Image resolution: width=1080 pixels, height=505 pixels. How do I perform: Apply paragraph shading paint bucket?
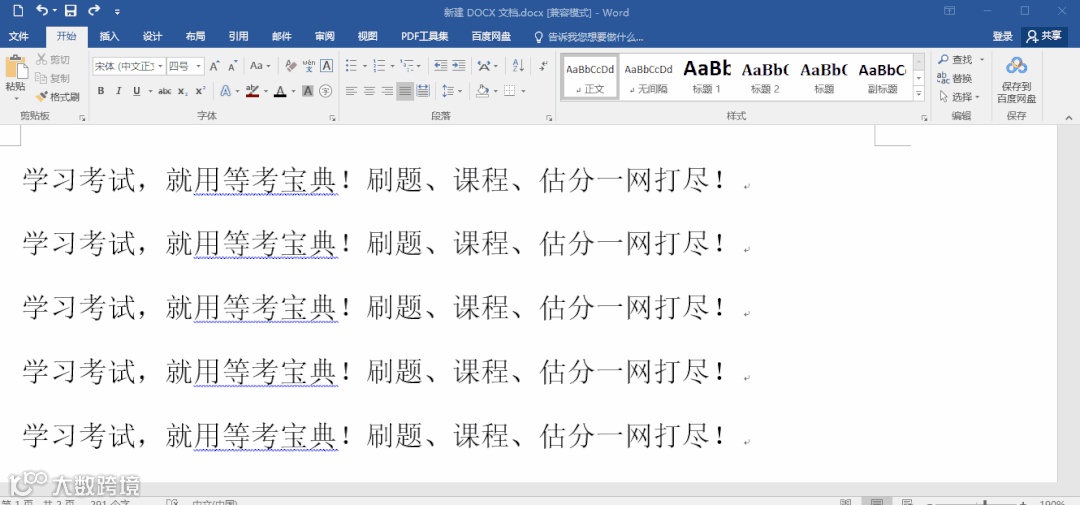(483, 91)
